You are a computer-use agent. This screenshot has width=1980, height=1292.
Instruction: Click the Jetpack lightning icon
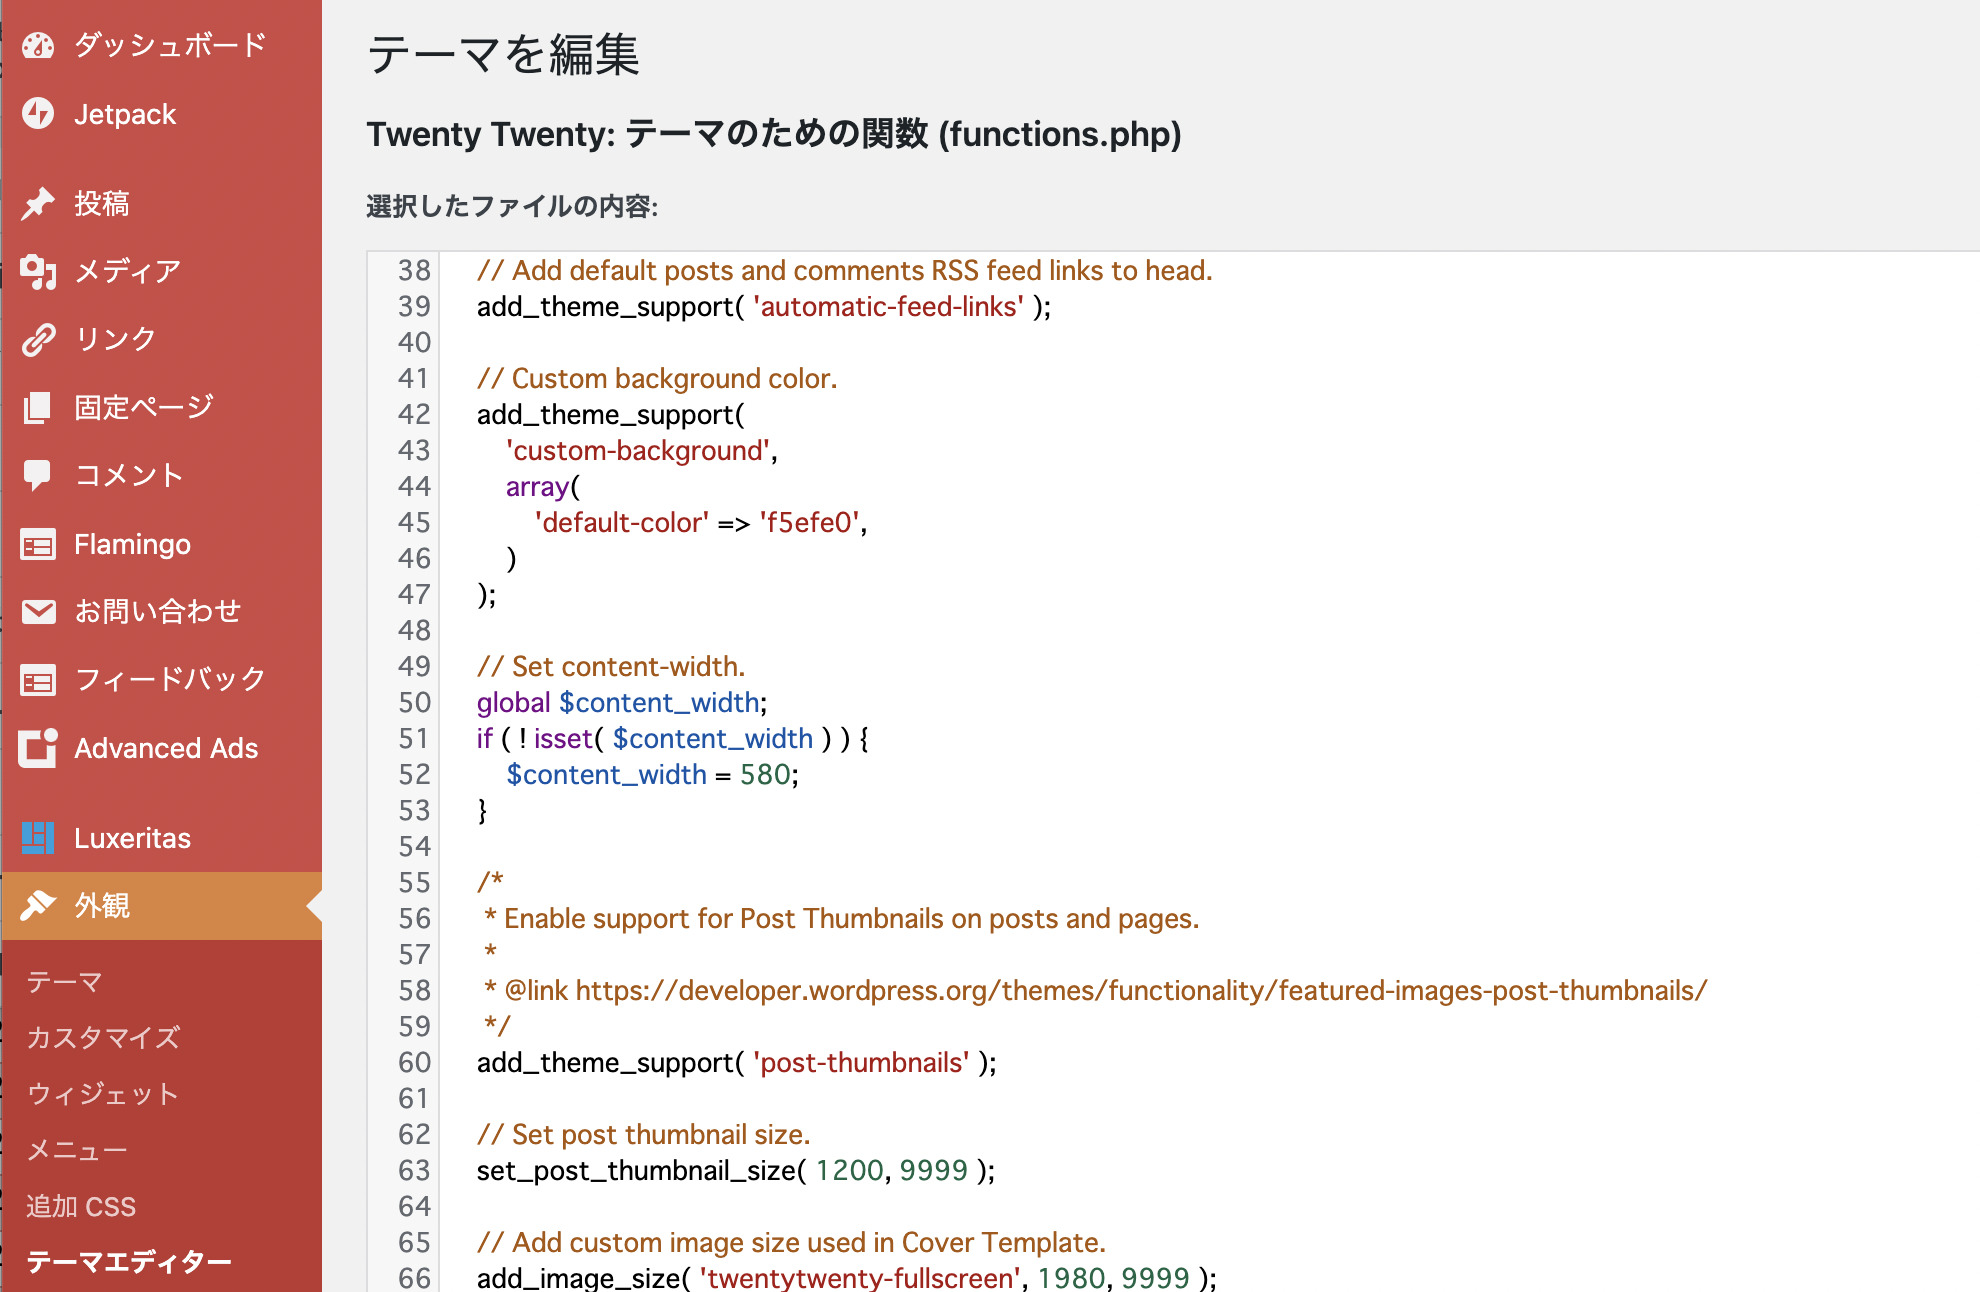tap(38, 113)
